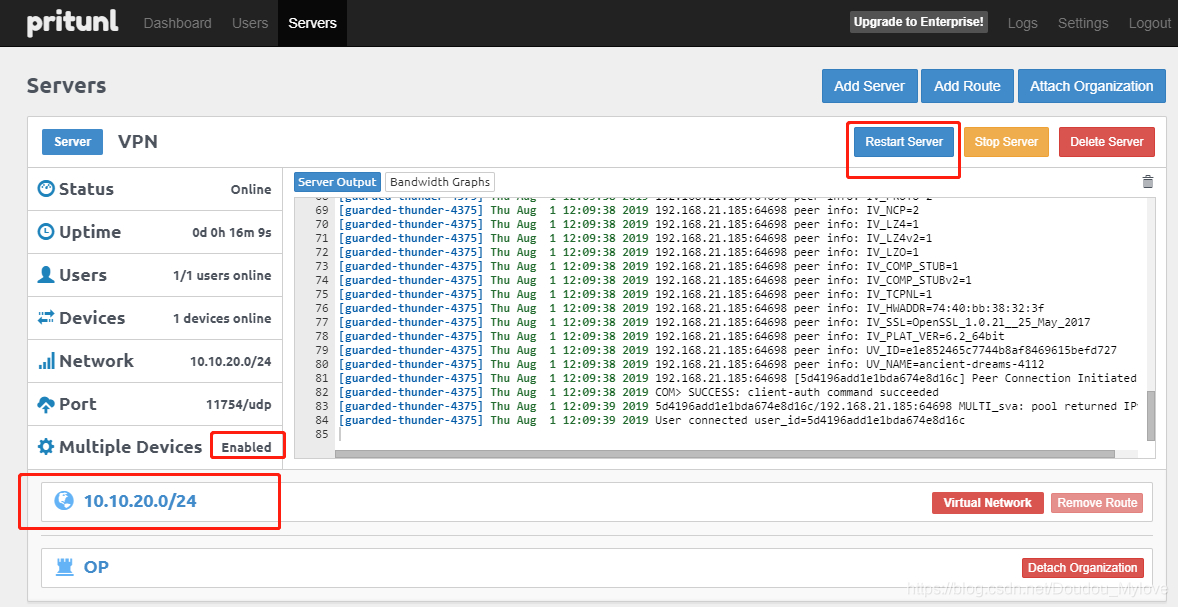Viewport: 1178px width, 607px height.
Task: Click the Online status value
Action: (x=251, y=189)
